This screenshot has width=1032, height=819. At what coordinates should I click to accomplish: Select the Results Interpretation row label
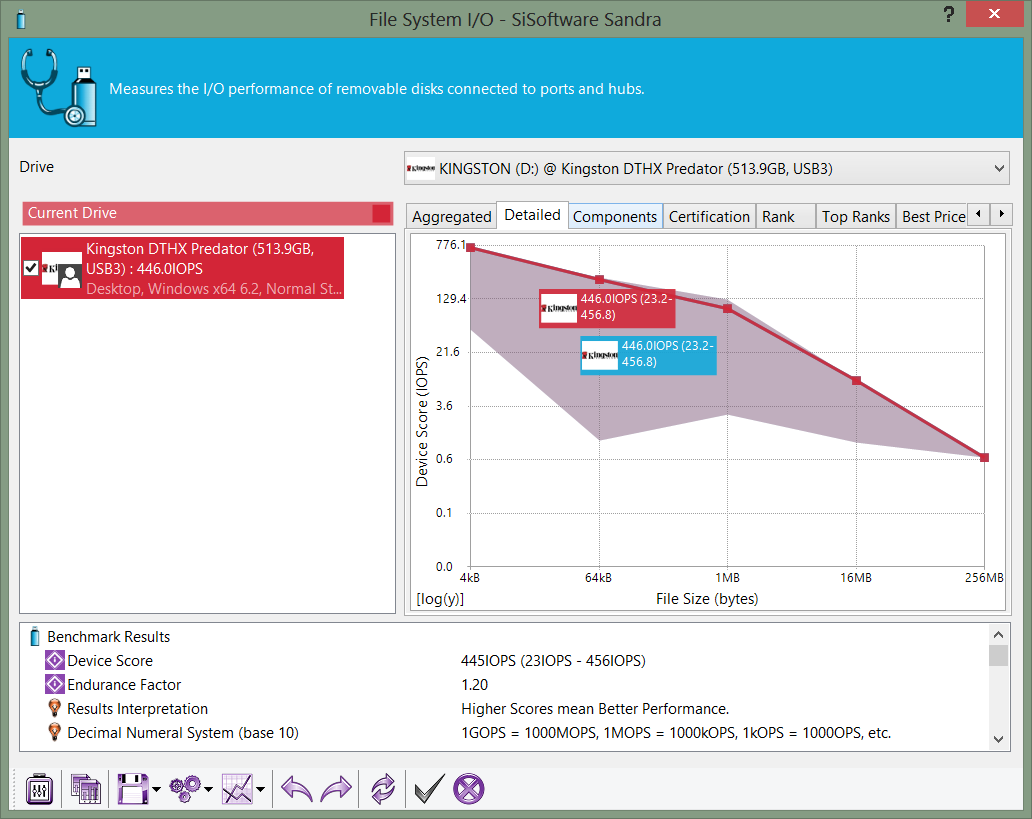(x=138, y=708)
